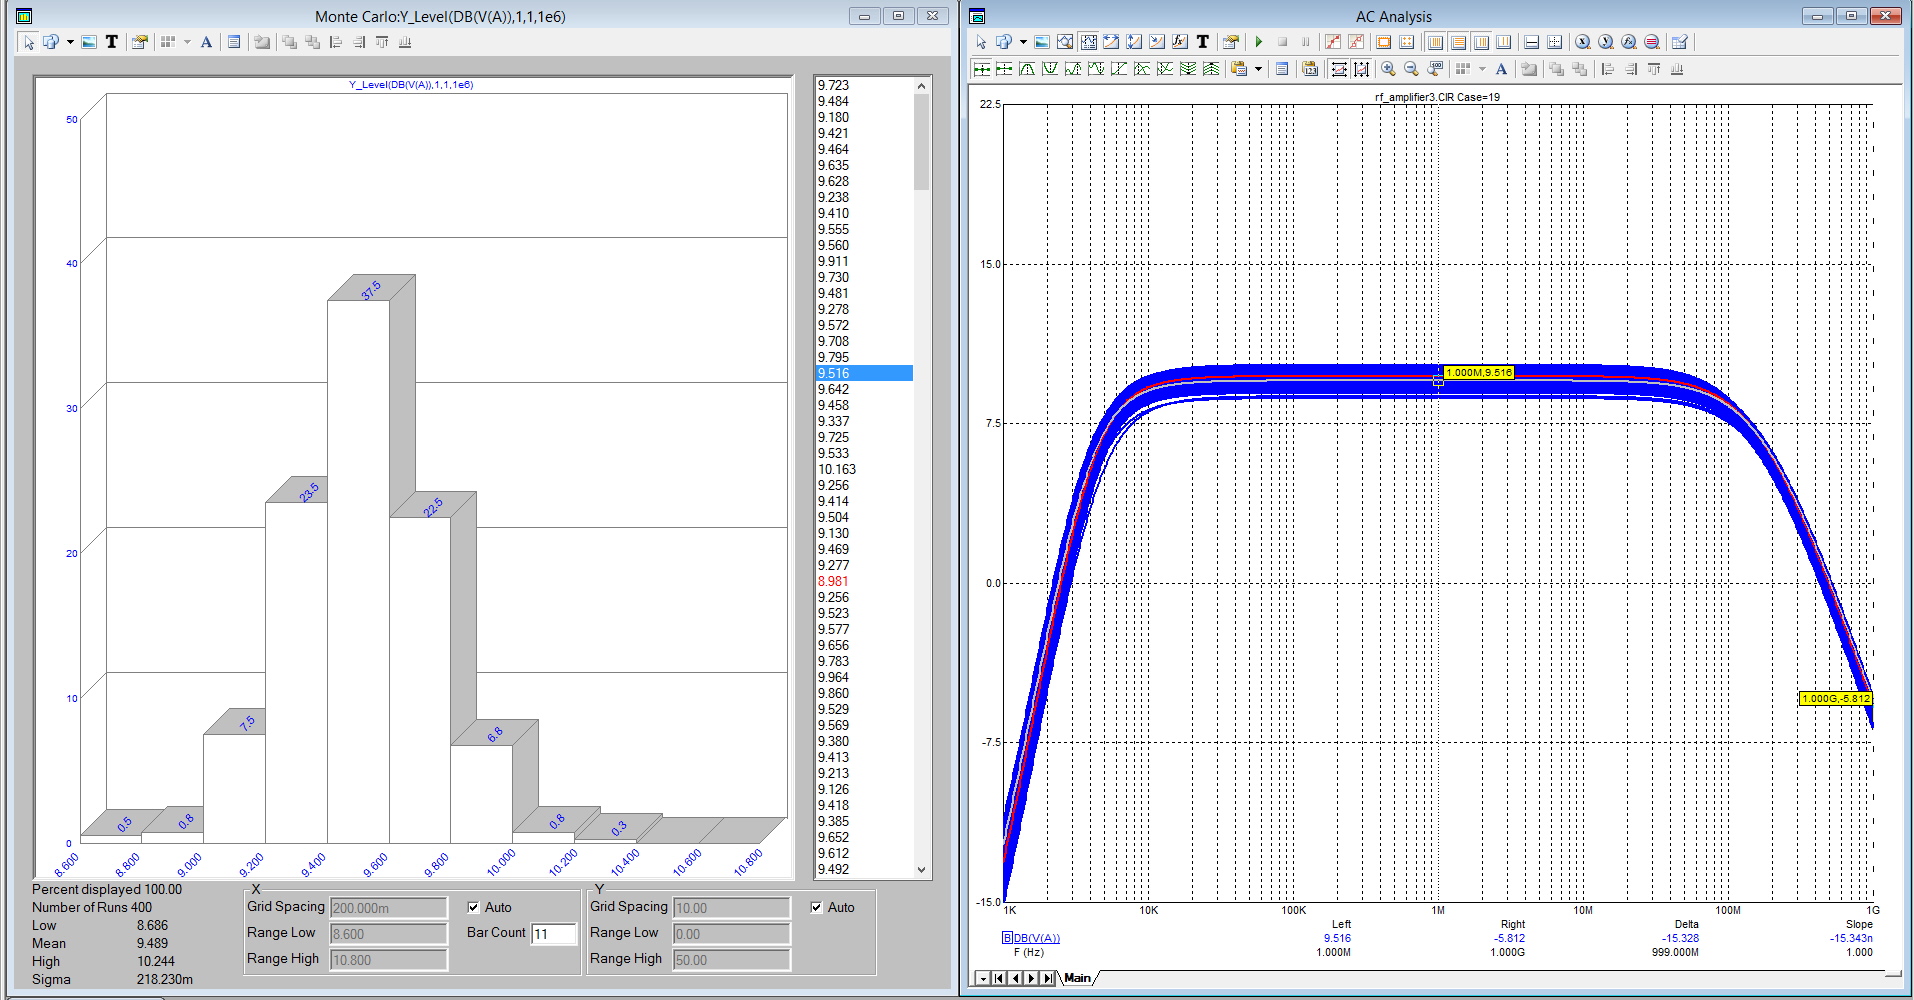Viewport: 1914px width, 1000px height.
Task: Click the Y Range High field
Action: coord(732,960)
